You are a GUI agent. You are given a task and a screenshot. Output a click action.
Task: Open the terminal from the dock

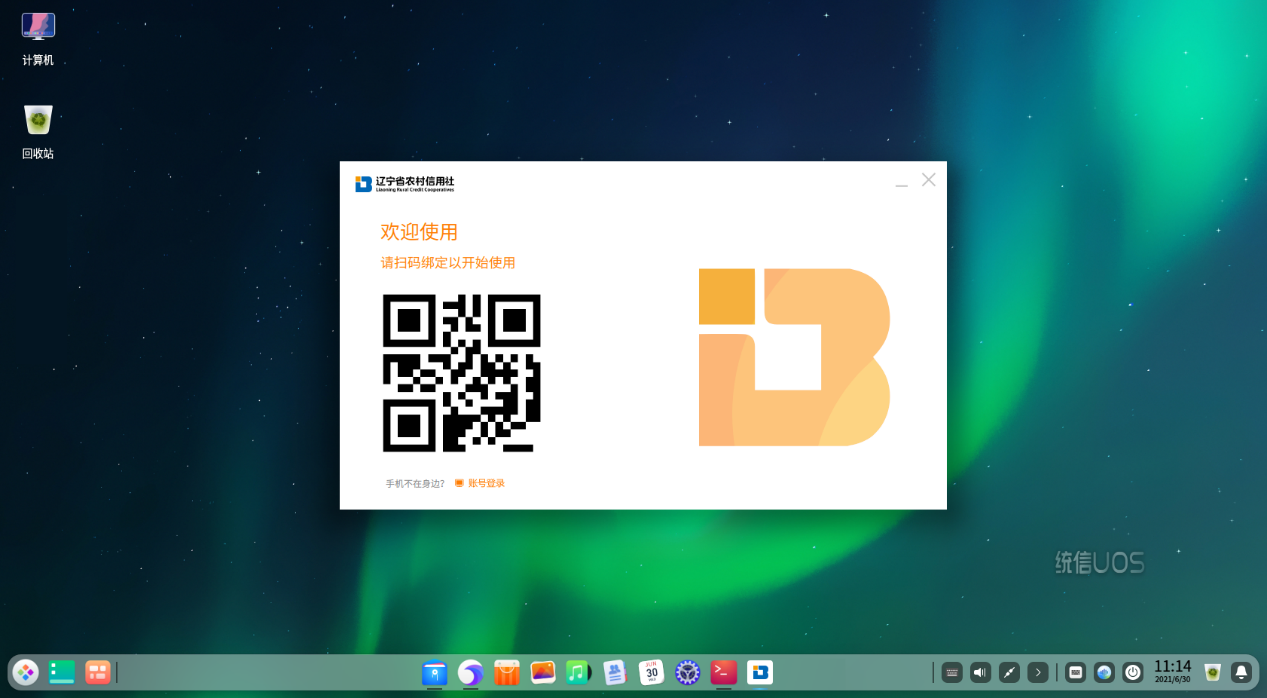[724, 673]
